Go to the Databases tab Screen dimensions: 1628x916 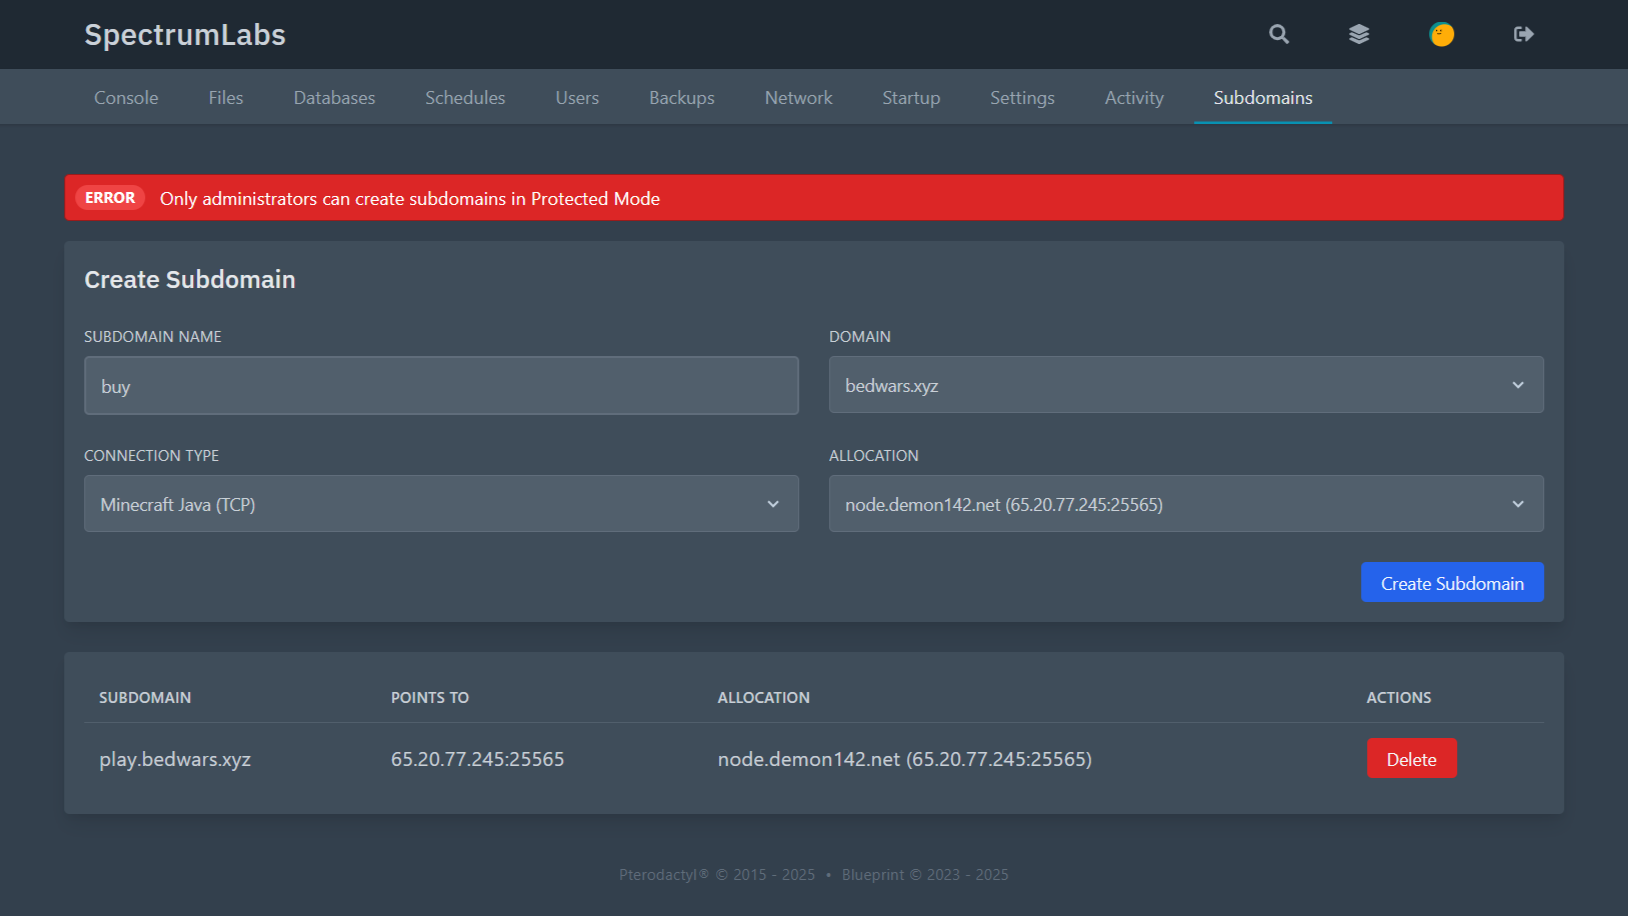coord(334,98)
